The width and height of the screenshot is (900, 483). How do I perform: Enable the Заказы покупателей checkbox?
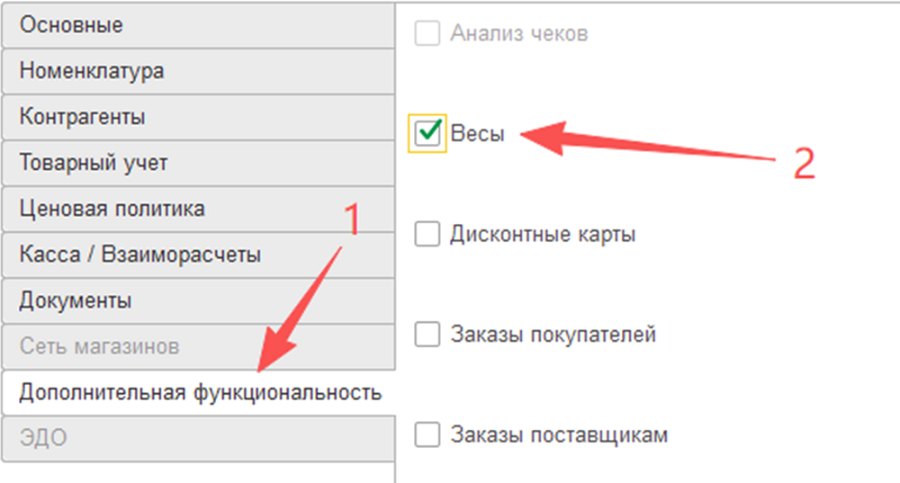427,334
